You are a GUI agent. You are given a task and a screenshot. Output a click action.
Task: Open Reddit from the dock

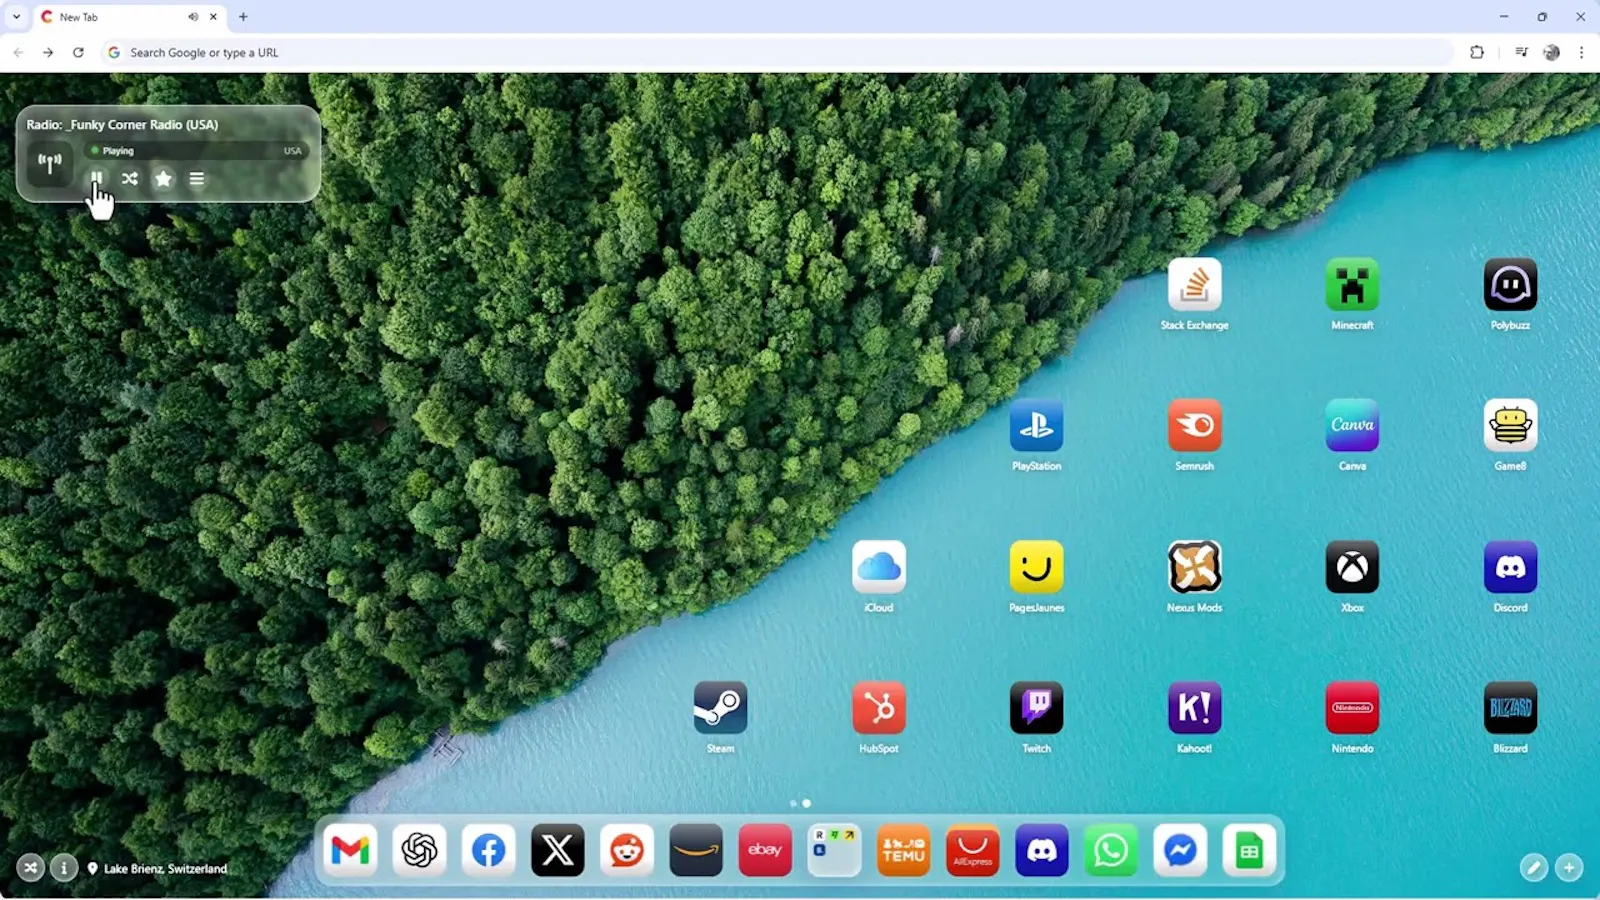[x=627, y=850]
